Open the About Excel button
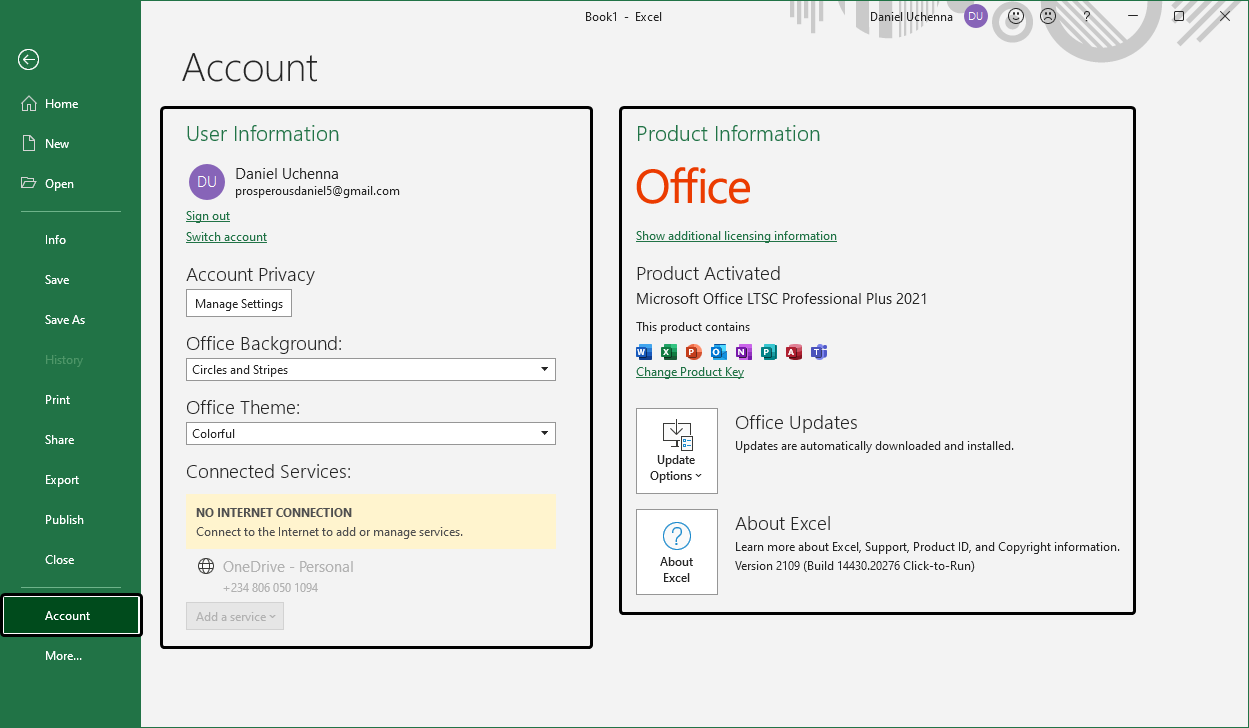This screenshot has height=728, width=1249. (677, 552)
